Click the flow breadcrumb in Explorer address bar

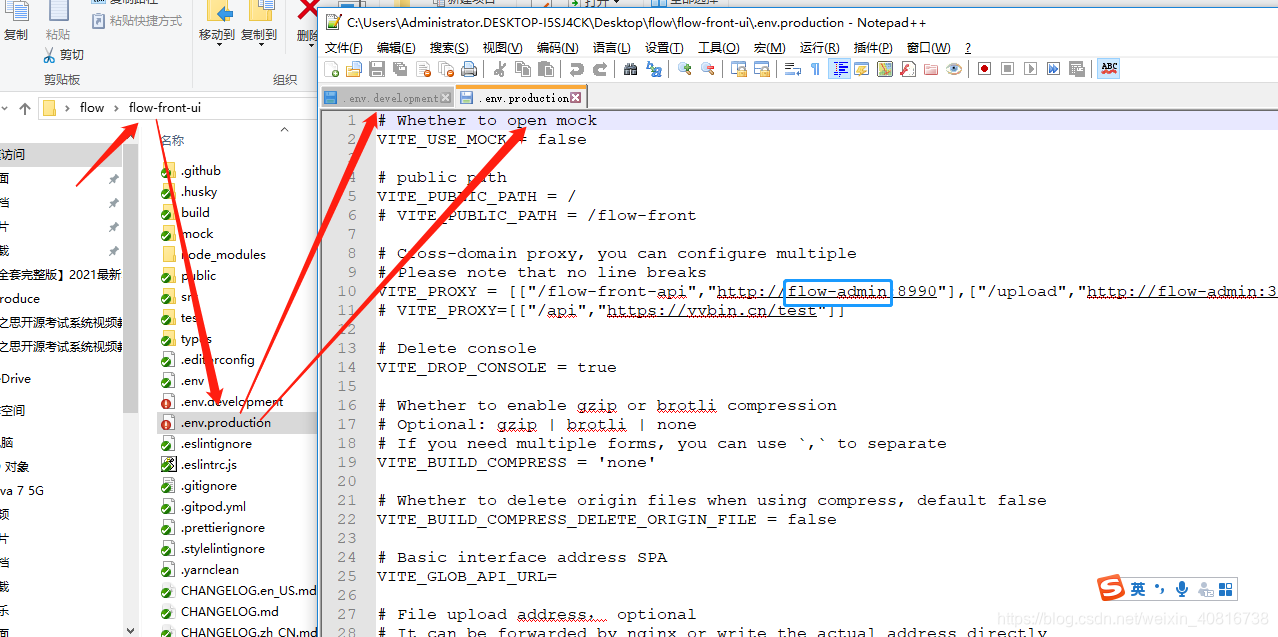pos(92,108)
